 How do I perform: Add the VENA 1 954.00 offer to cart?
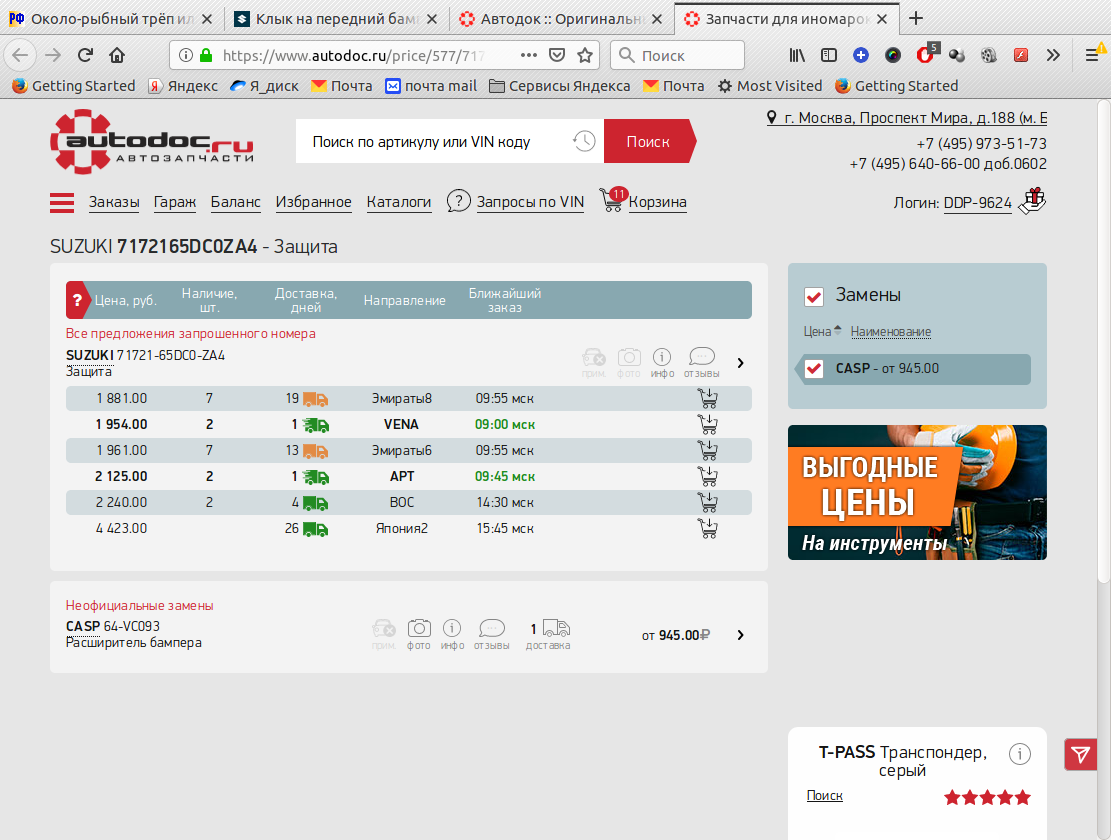[x=708, y=425]
